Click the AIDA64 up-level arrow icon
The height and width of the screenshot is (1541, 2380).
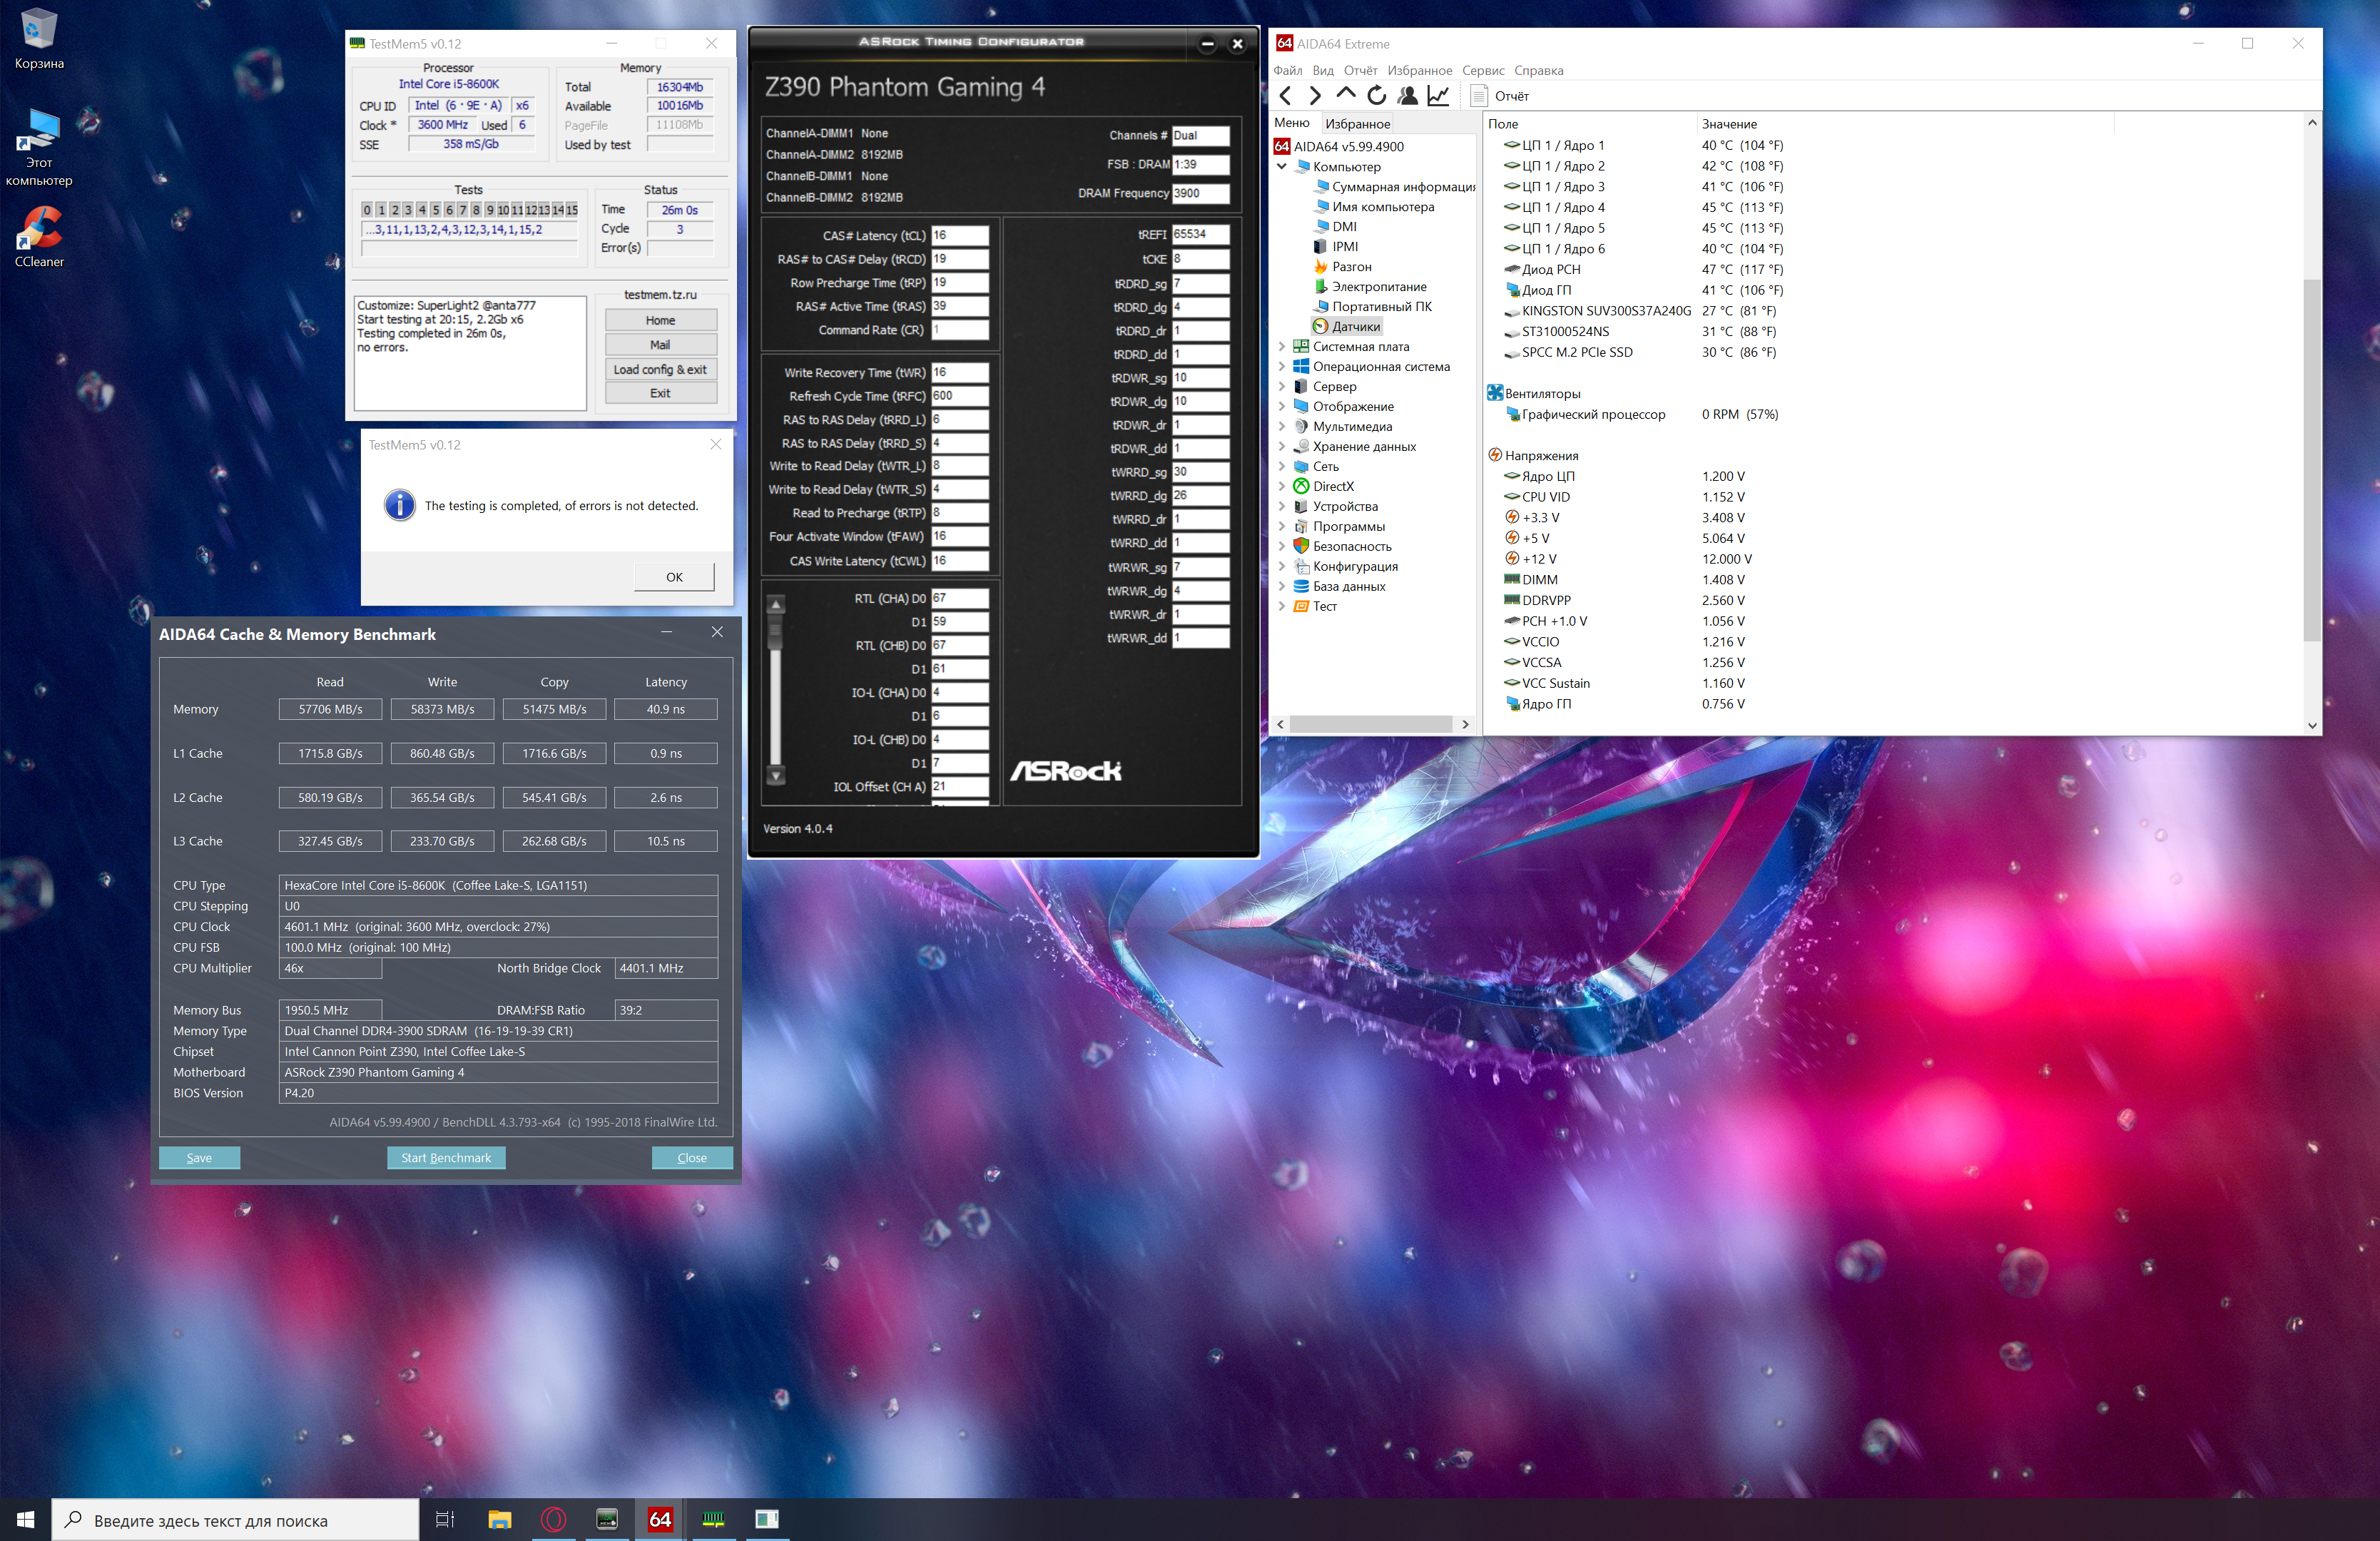[1346, 94]
